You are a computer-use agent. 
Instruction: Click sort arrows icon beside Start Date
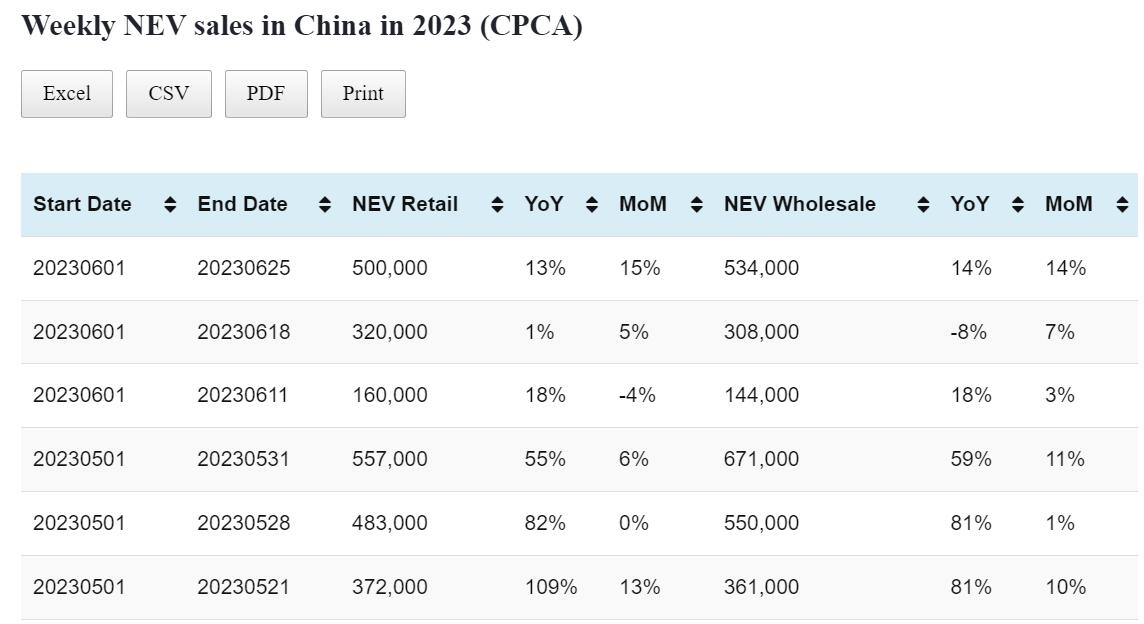(170, 205)
